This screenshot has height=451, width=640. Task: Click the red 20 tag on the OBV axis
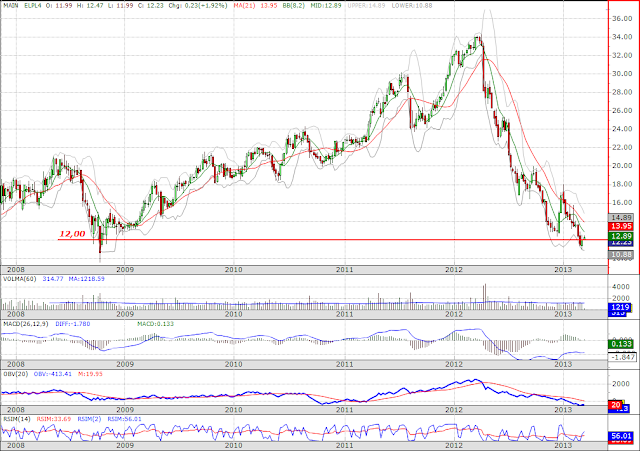click(x=616, y=405)
